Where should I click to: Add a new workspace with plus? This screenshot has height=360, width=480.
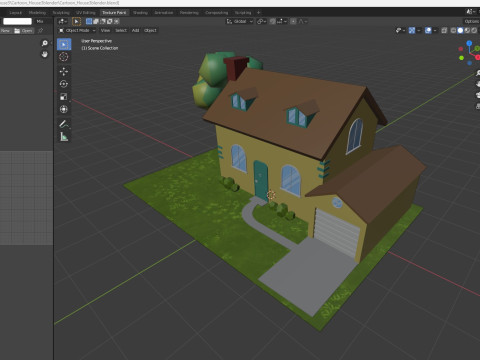click(259, 13)
